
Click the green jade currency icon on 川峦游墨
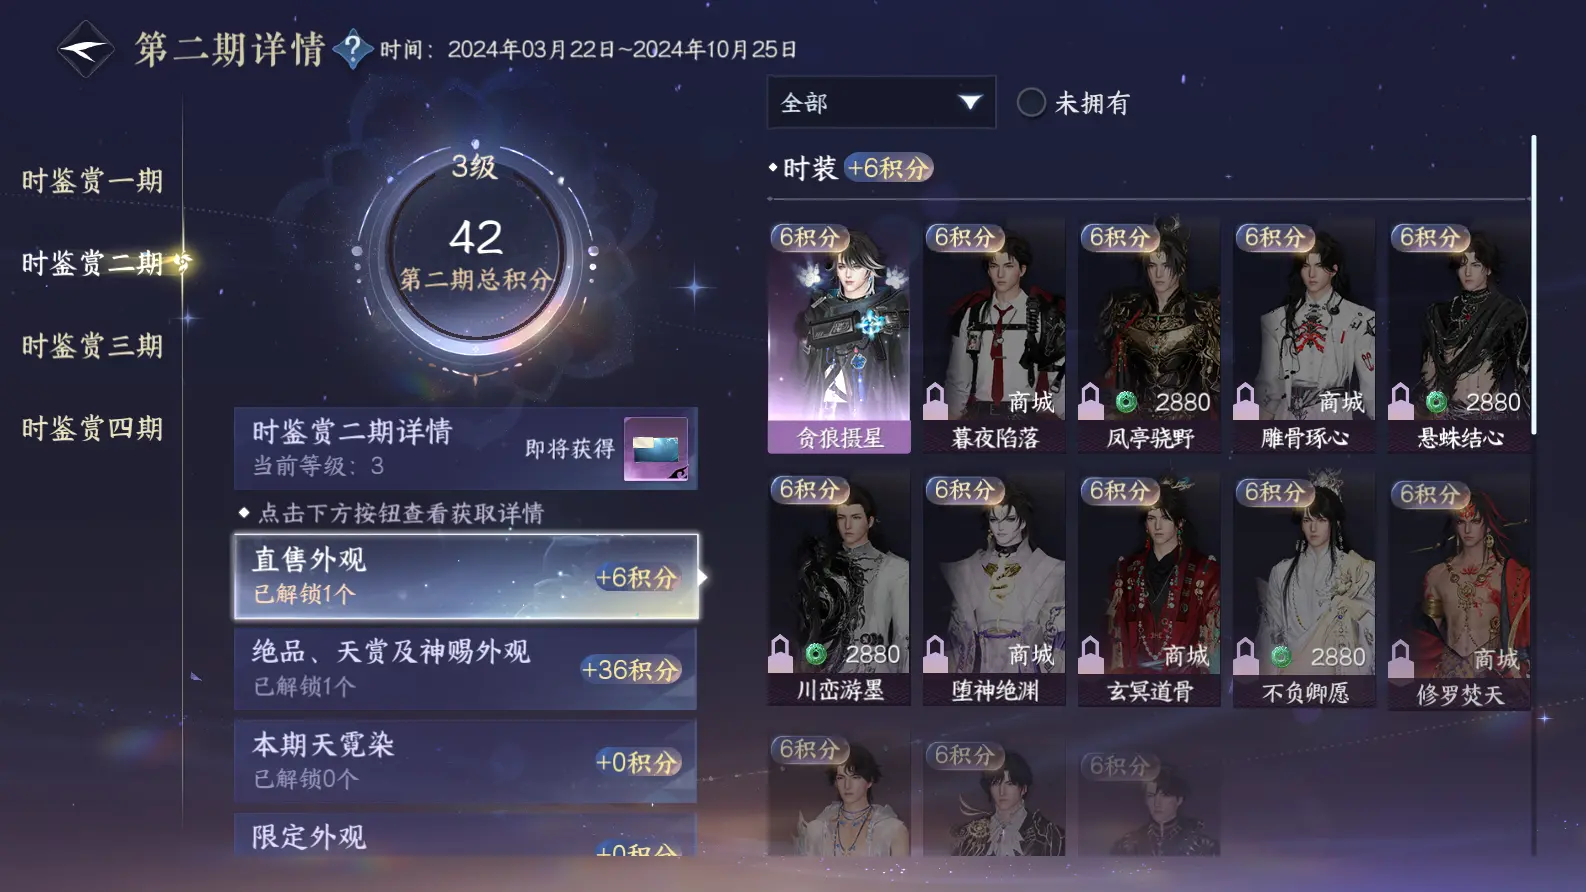[x=816, y=654]
